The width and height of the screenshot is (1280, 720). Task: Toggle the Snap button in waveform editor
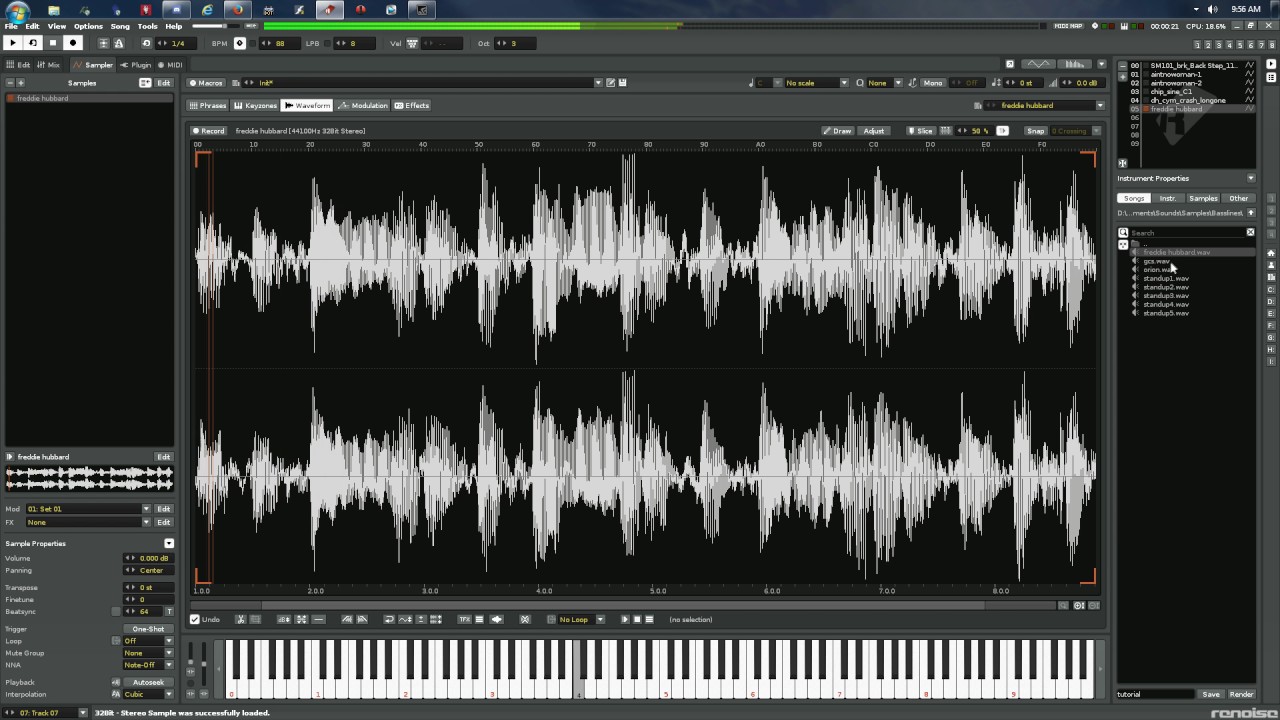click(x=1035, y=131)
